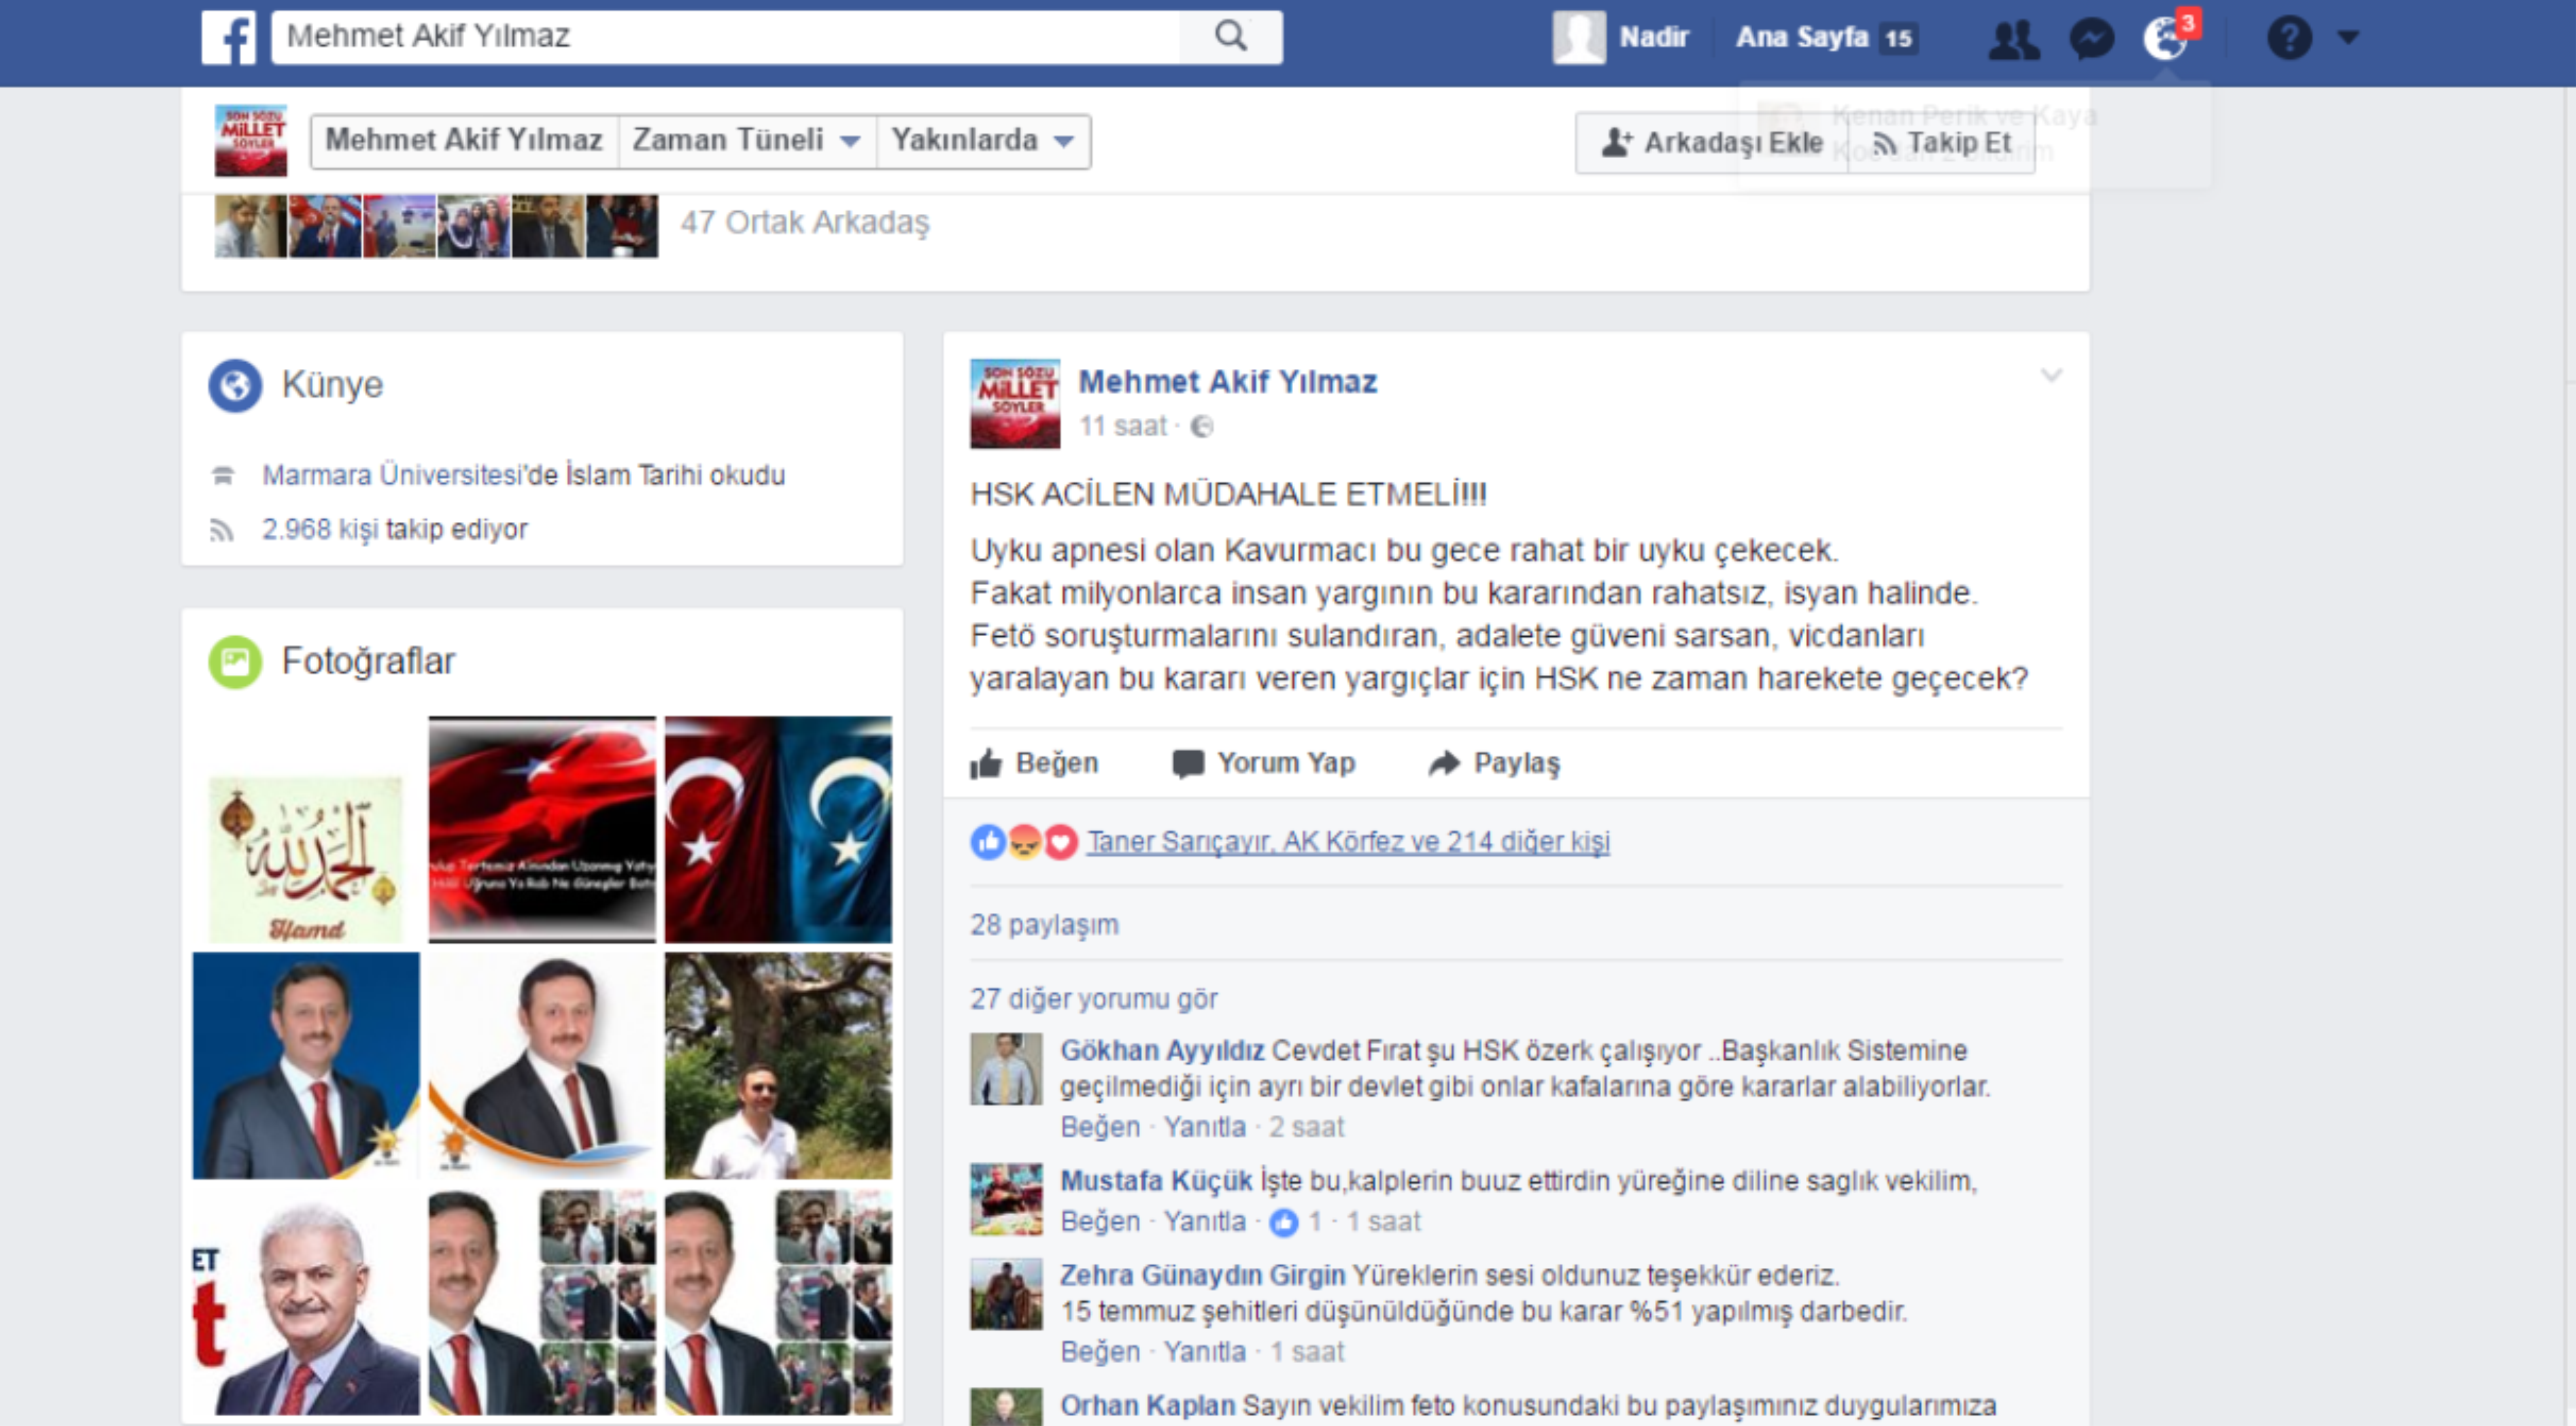Click Nadir profile avatar in top bar
Viewport: 2576px width, 1426px height.
pyautogui.click(x=1579, y=38)
